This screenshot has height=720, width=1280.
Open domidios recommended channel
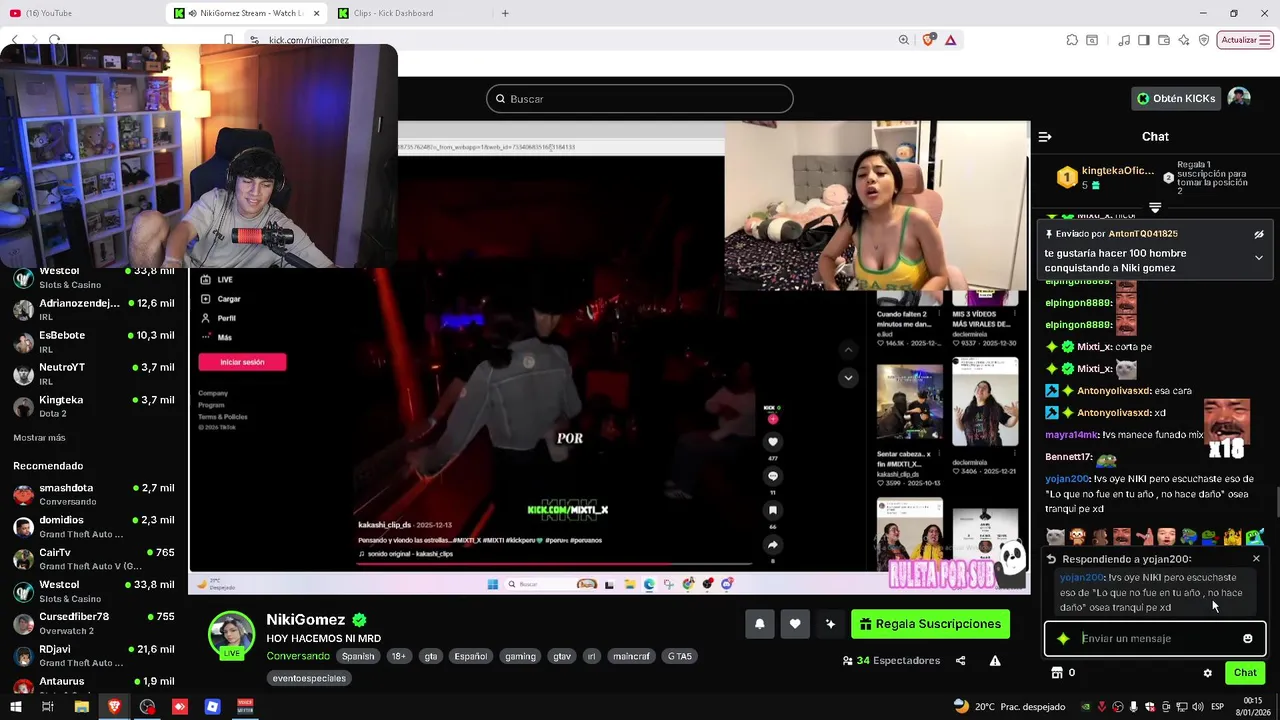(x=94, y=526)
